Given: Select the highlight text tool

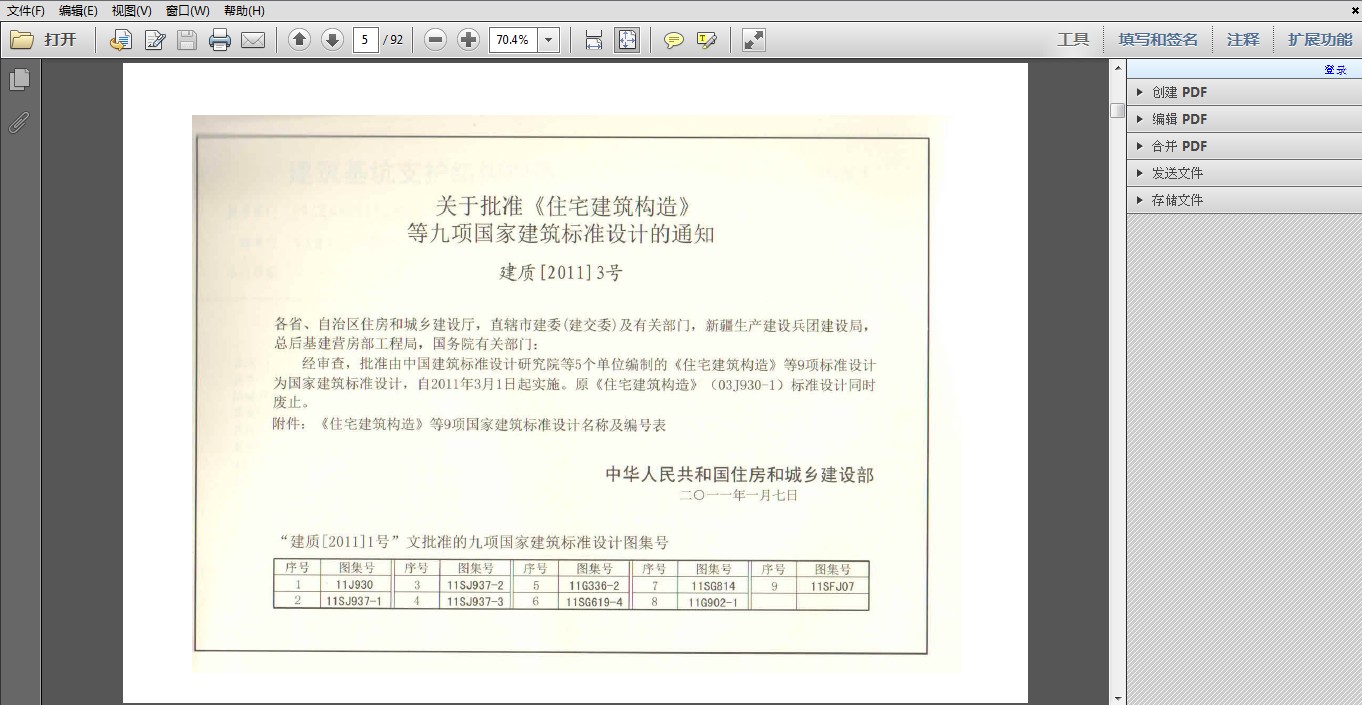Looking at the screenshot, I should [707, 40].
